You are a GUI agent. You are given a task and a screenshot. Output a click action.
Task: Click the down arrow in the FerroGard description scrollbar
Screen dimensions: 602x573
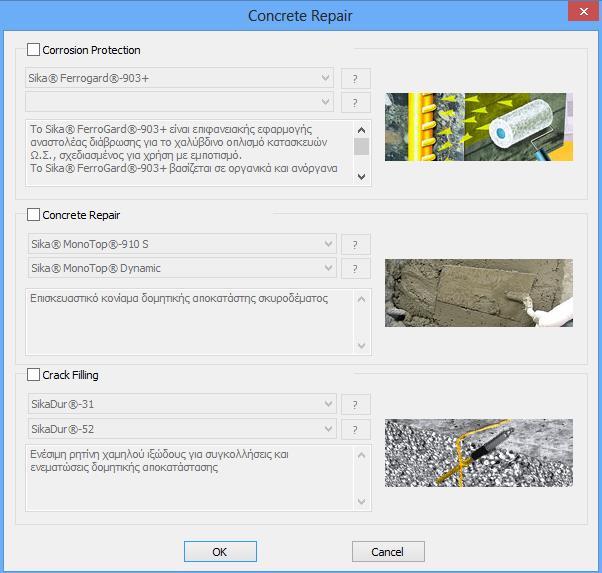tap(361, 177)
